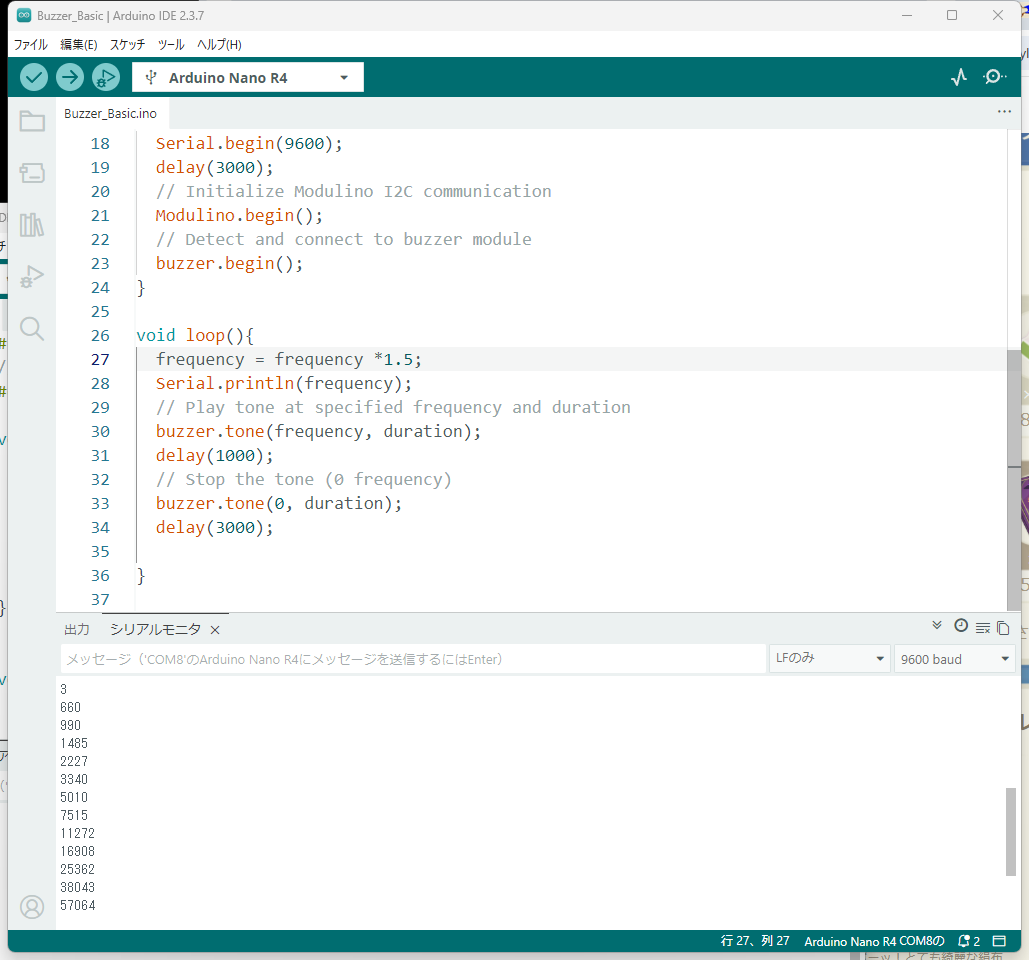Upload the sketch with the arrow button
This screenshot has width=1029, height=960.
(x=70, y=77)
